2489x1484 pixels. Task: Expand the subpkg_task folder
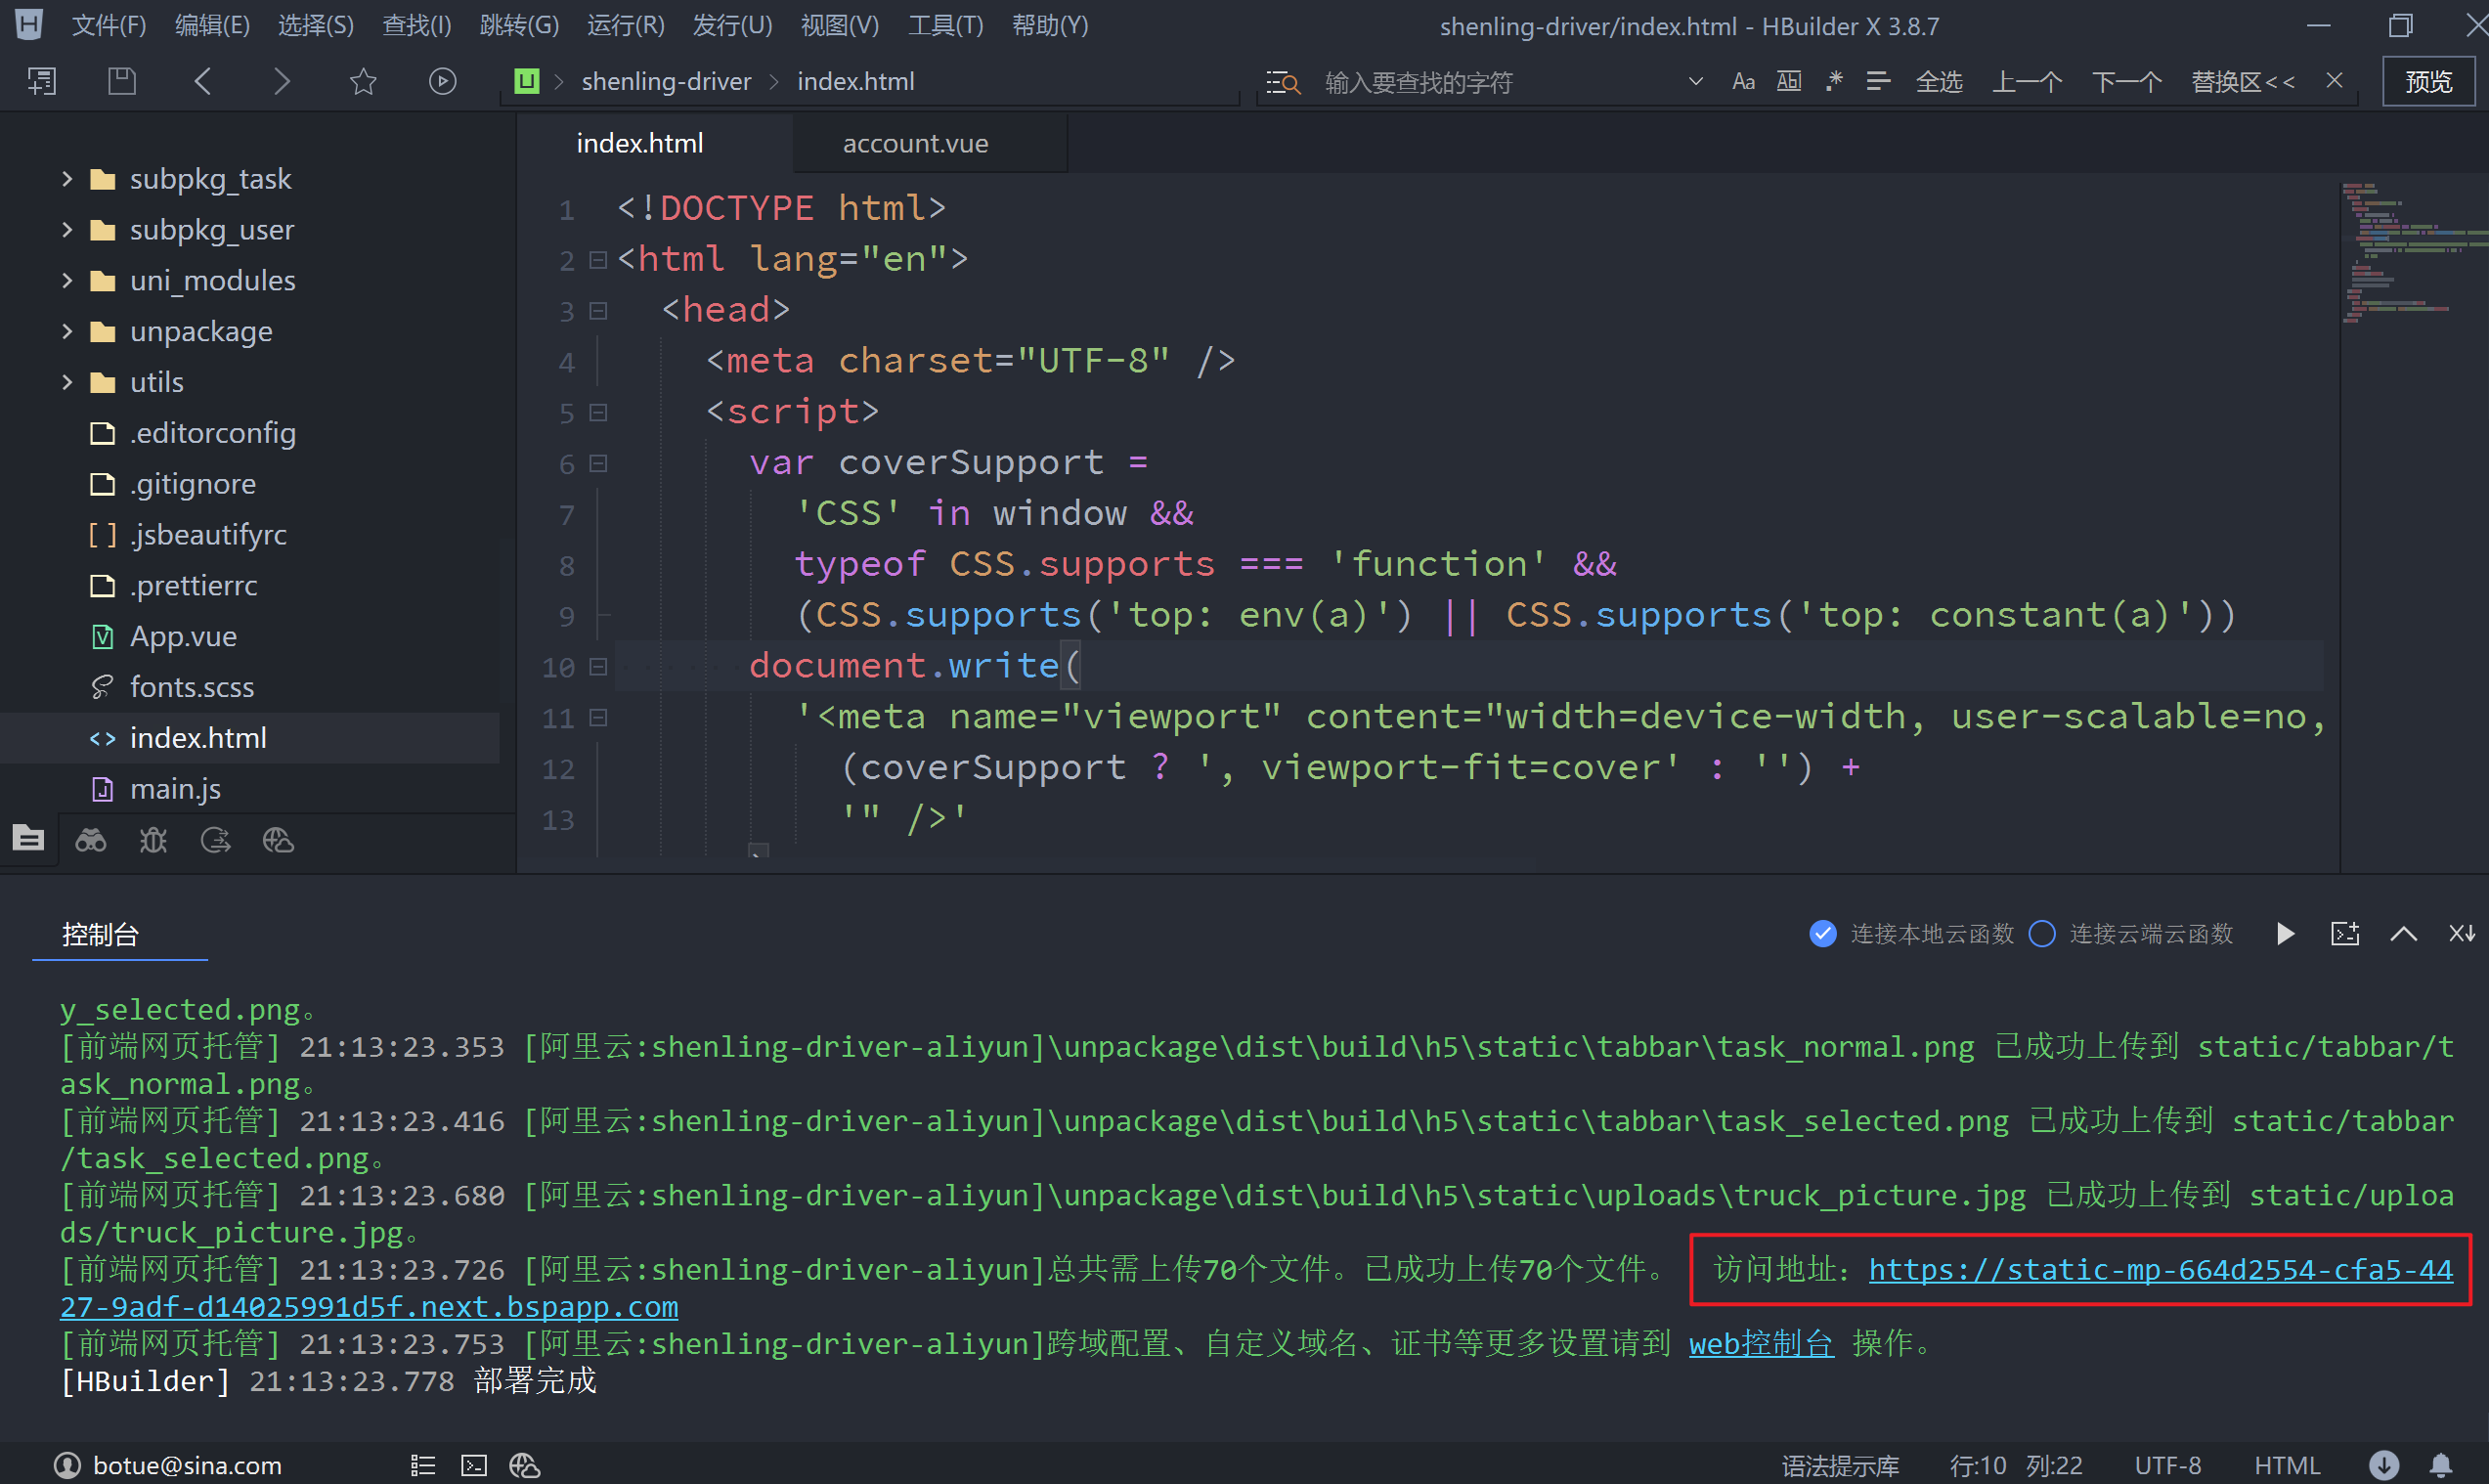pos(67,179)
